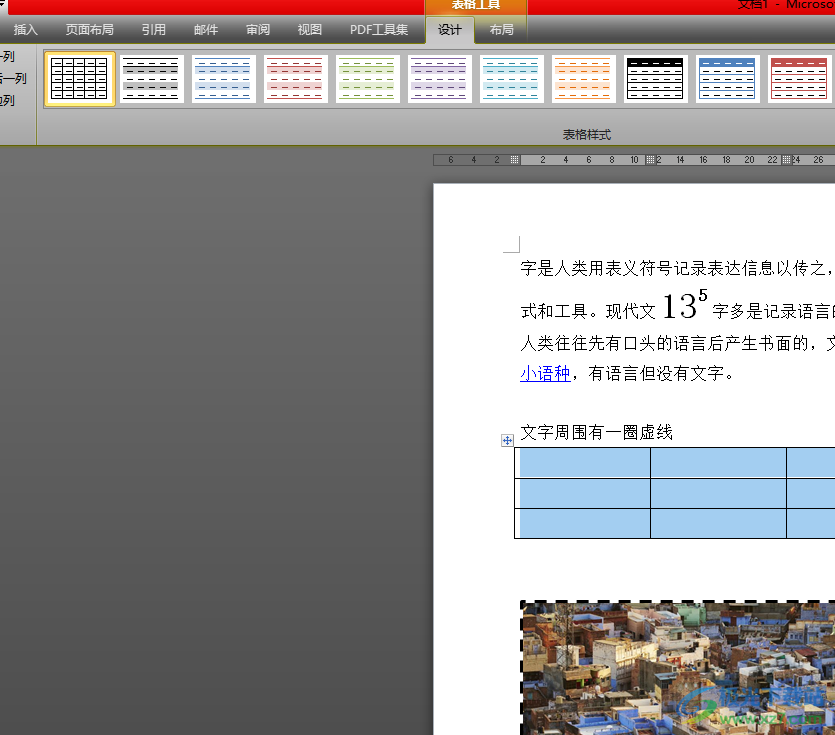Screen dimensions: 835x735
Task: Apply the black header Light List style
Action: [656, 79]
